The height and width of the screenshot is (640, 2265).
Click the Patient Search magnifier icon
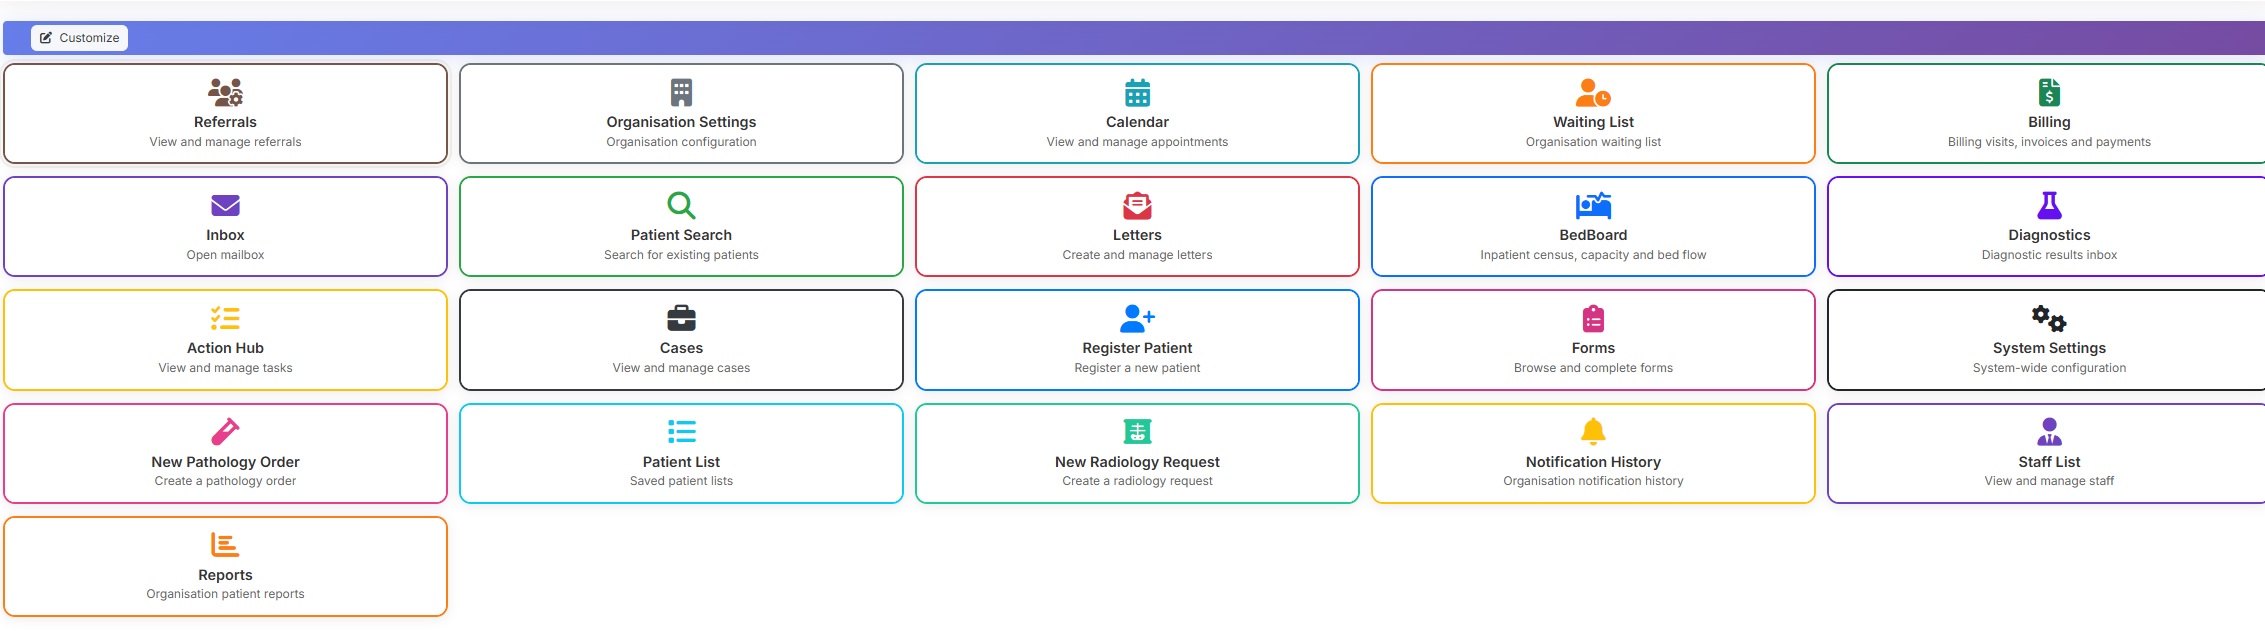click(681, 205)
